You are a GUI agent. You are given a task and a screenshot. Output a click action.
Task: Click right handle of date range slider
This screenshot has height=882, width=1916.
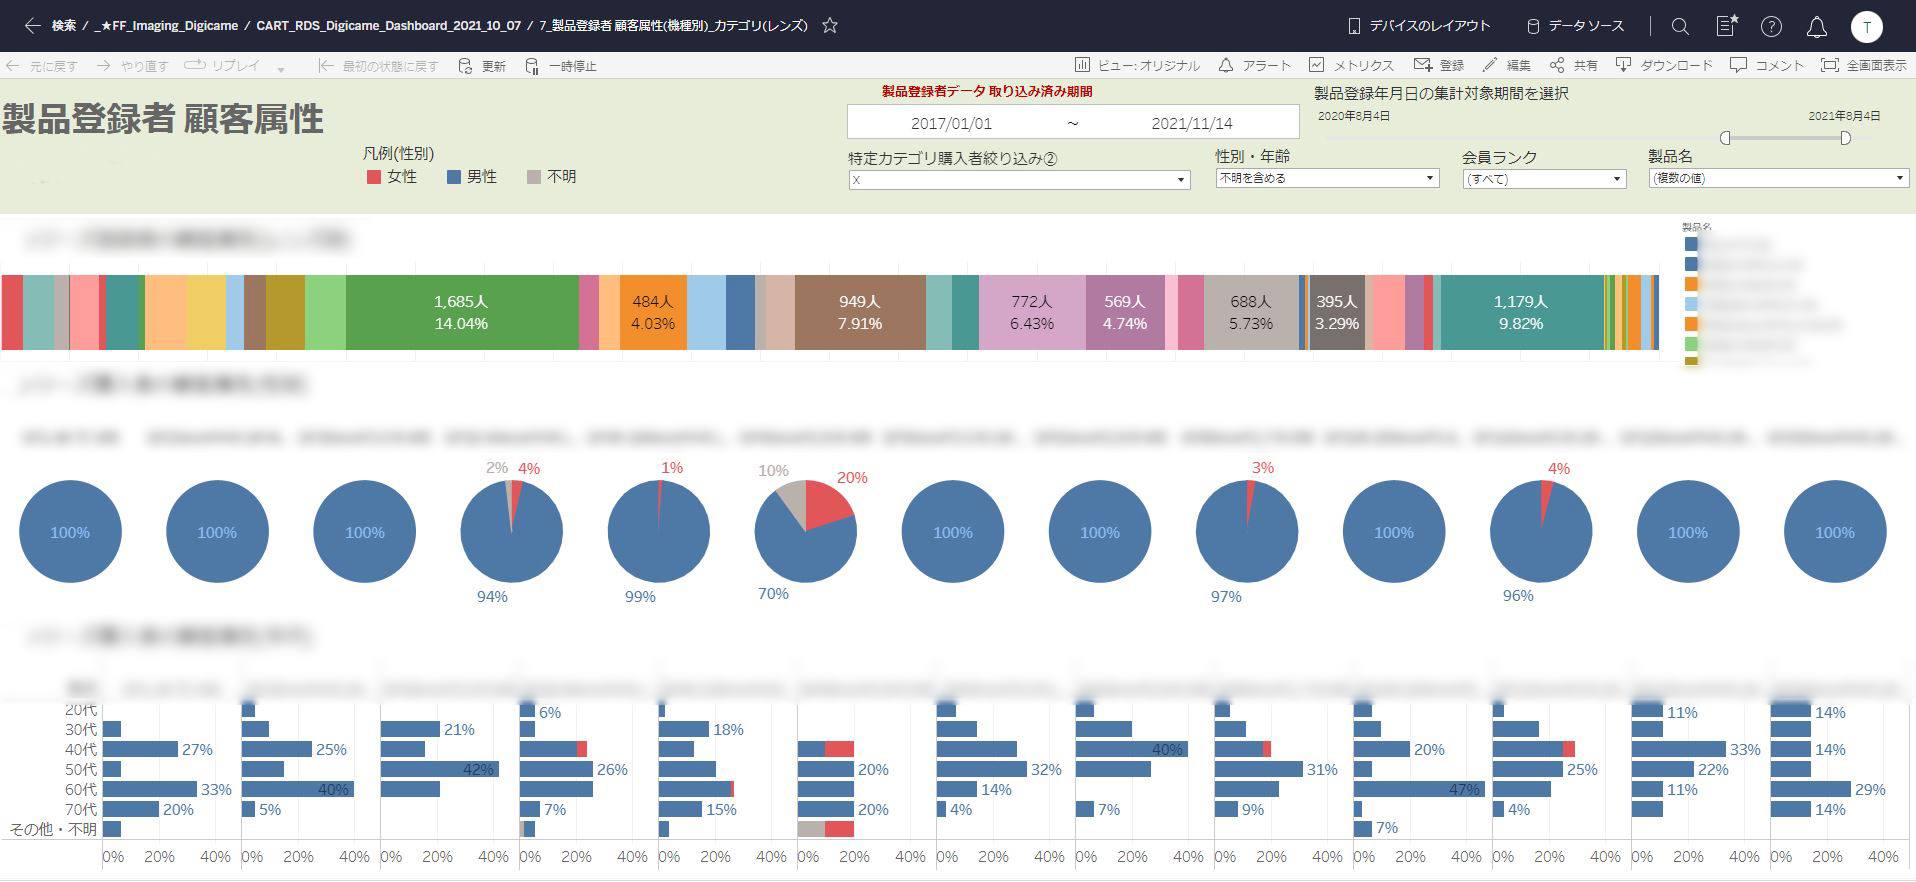tap(1845, 138)
